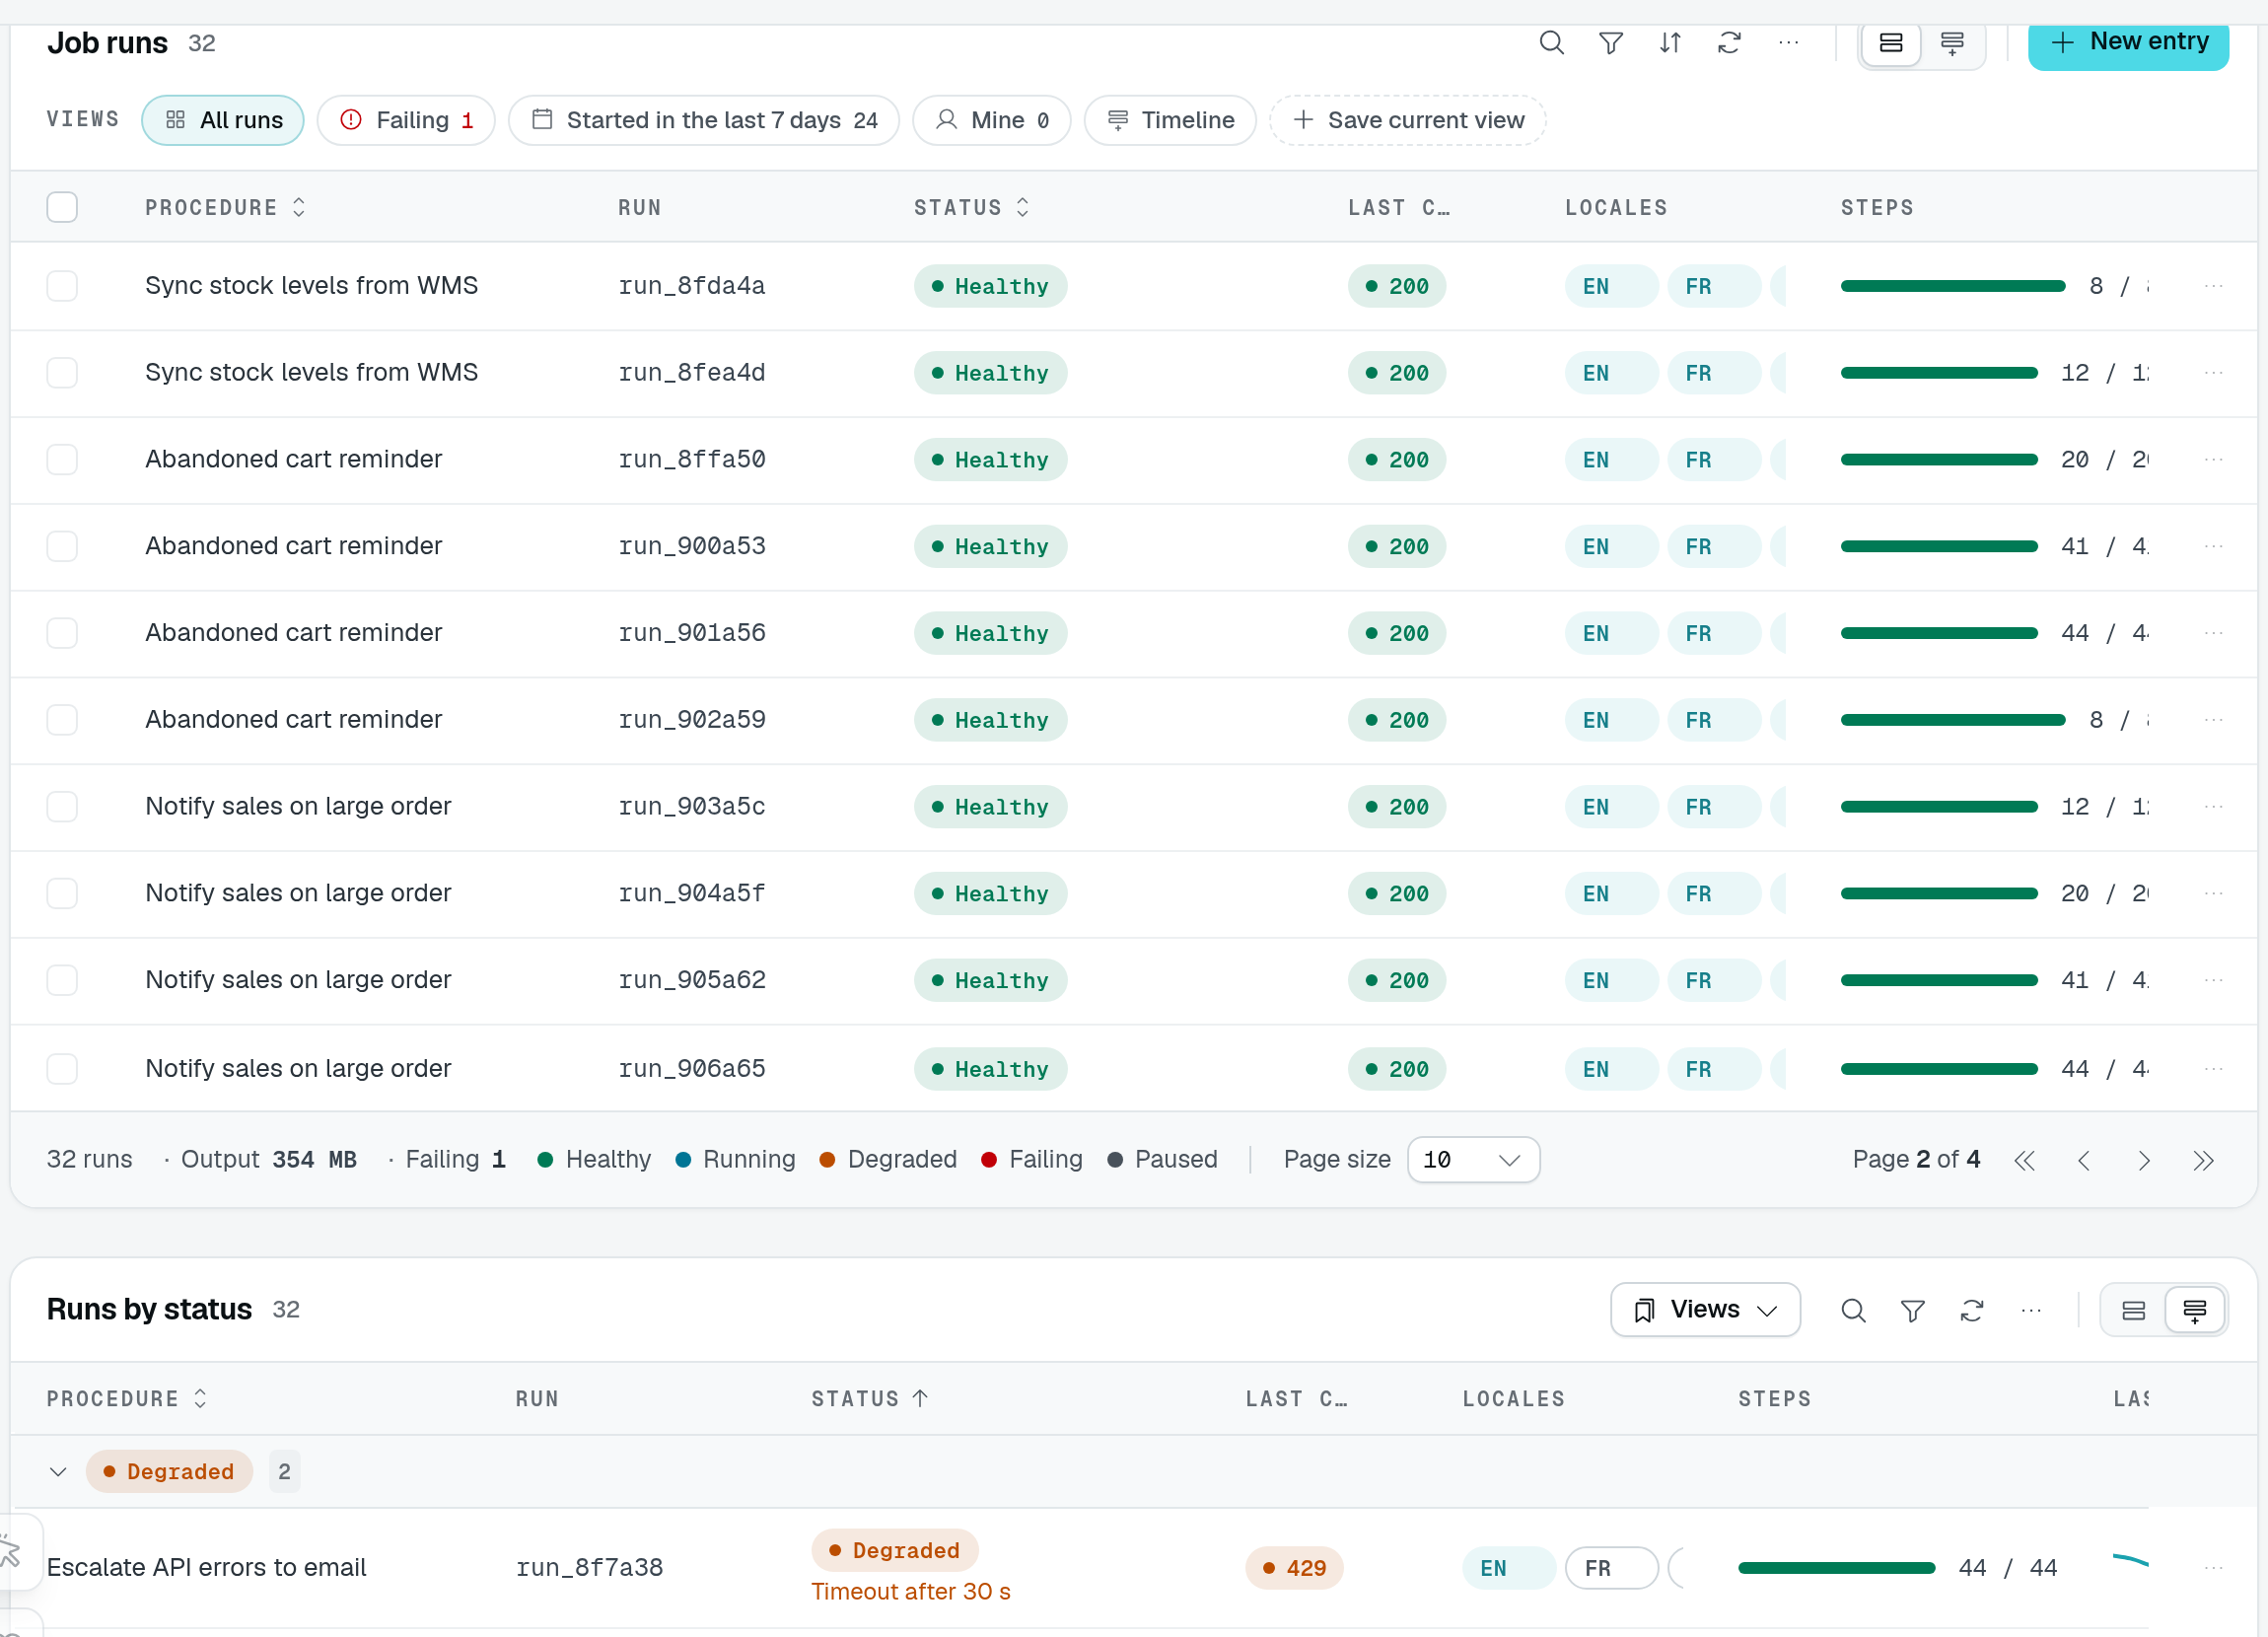2268x1637 pixels.
Task: Click the New entry button
Action: pyautogui.click(x=2128, y=43)
